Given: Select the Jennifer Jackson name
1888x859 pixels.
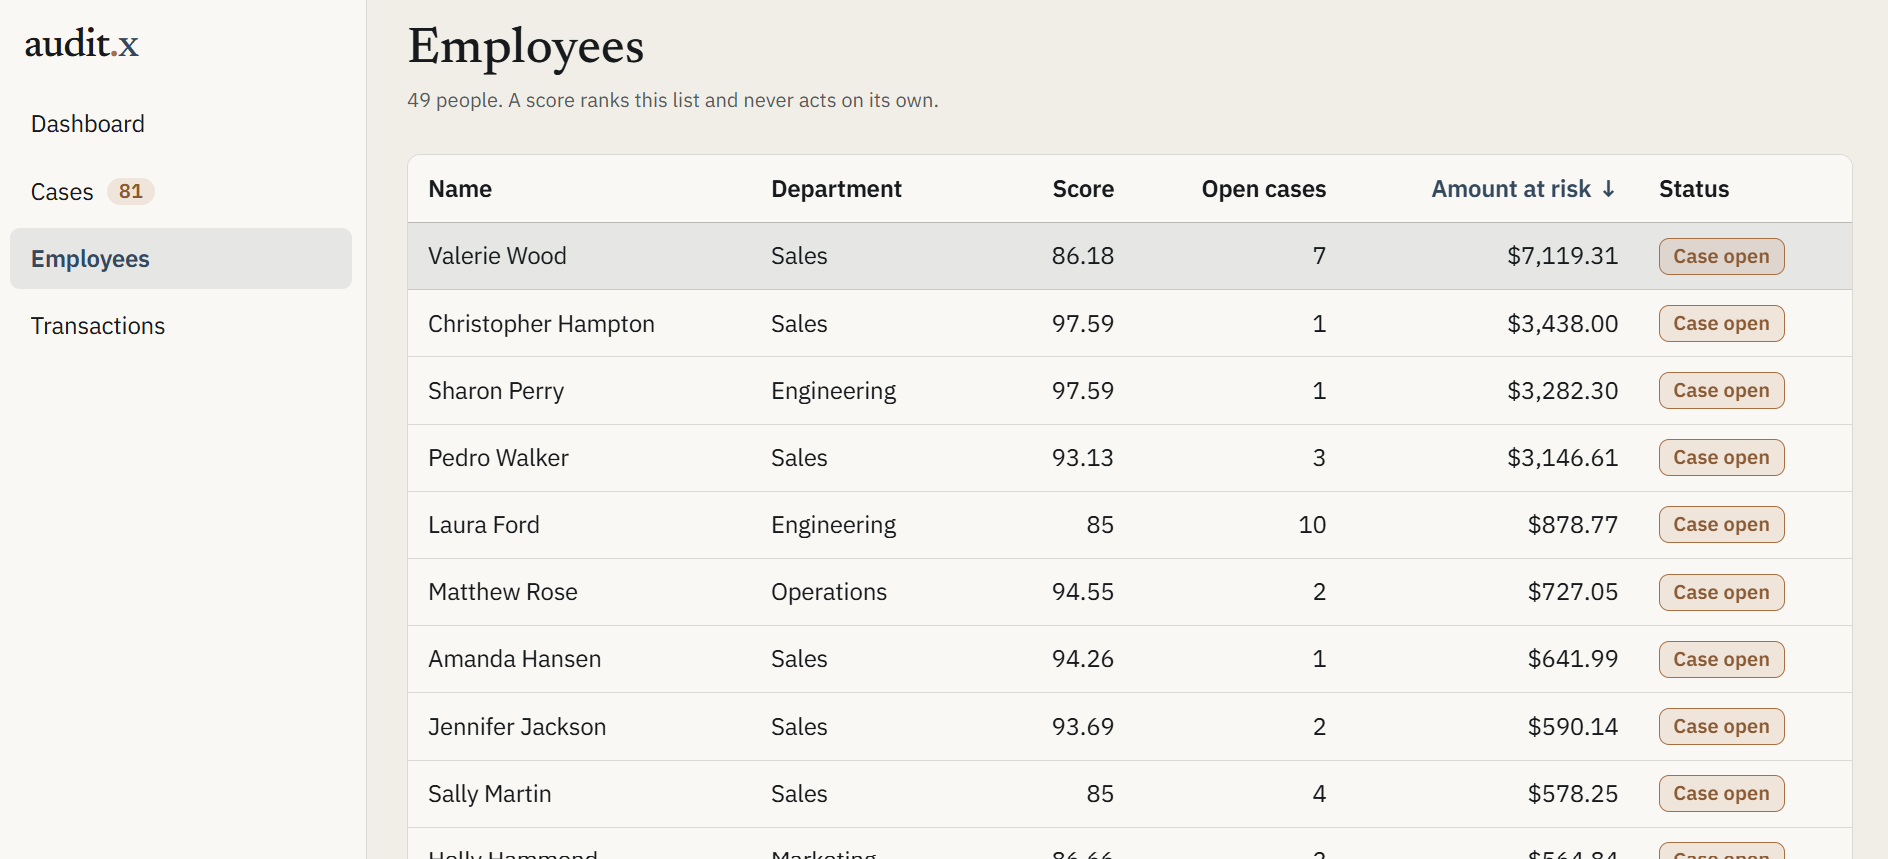Looking at the screenshot, I should click(517, 727).
